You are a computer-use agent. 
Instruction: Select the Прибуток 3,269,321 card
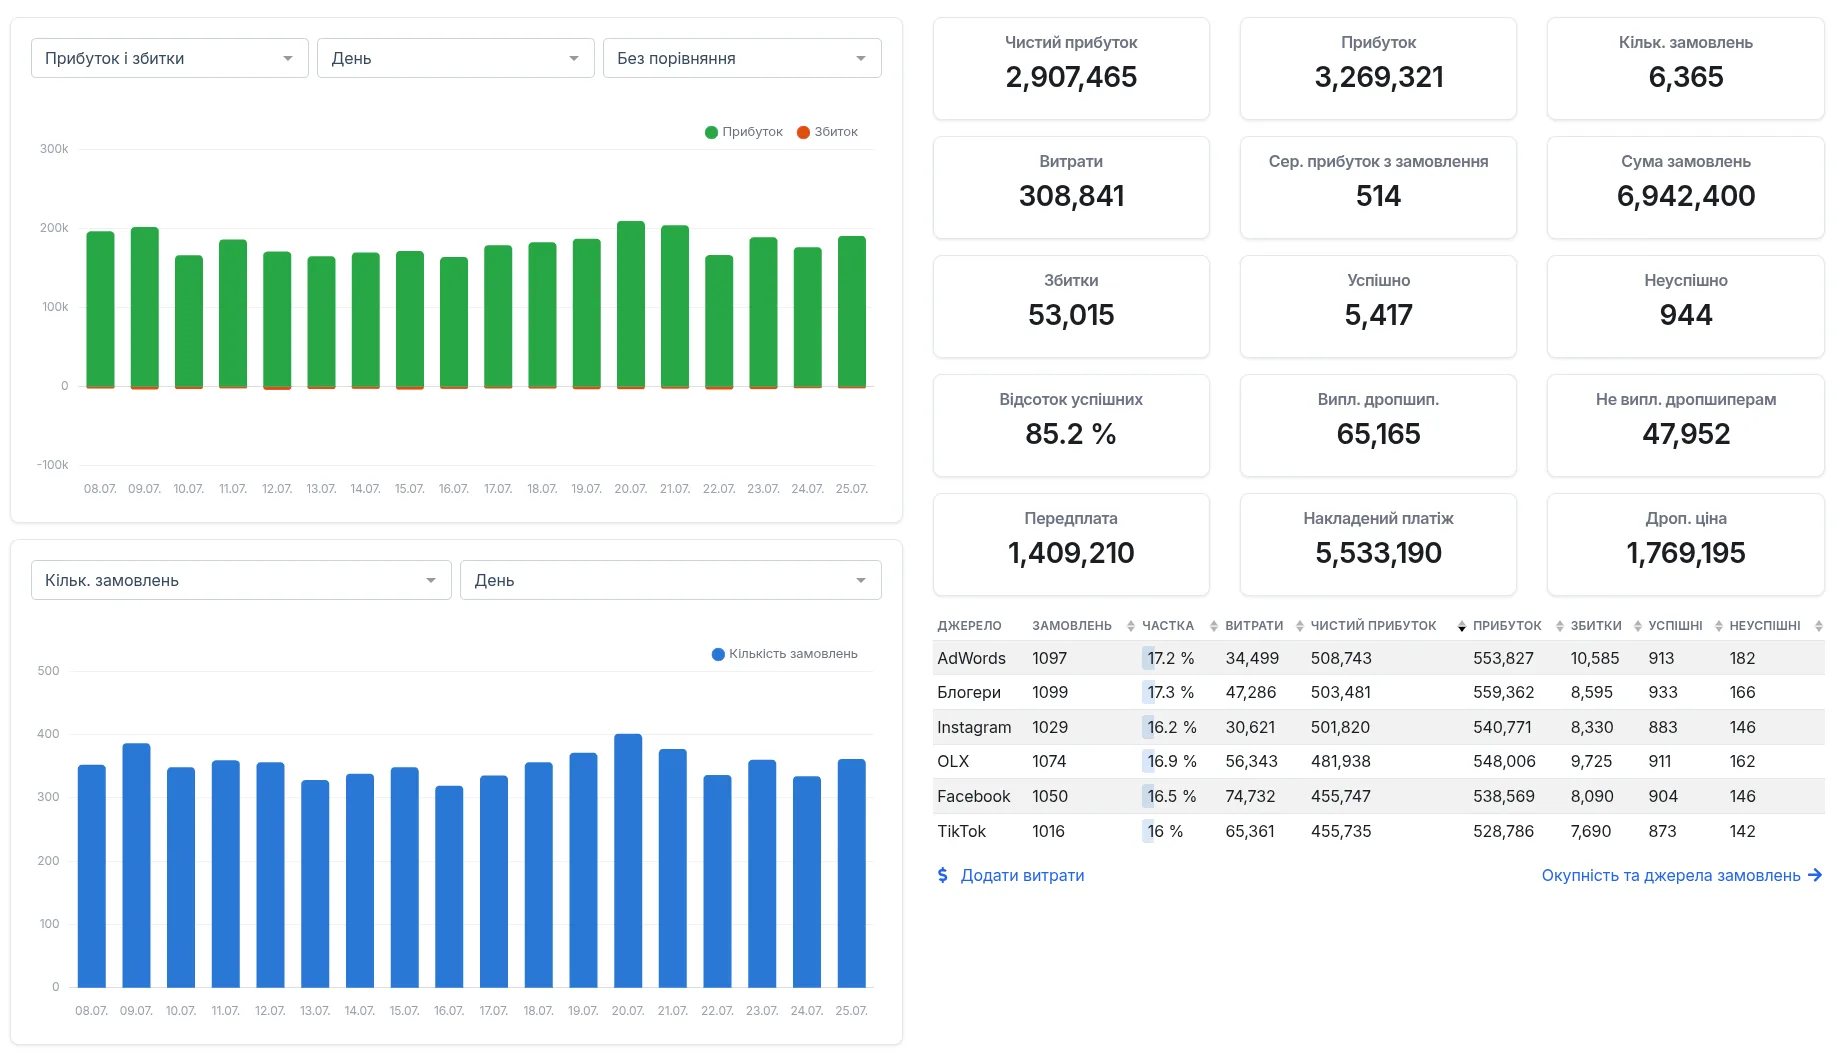tap(1378, 68)
